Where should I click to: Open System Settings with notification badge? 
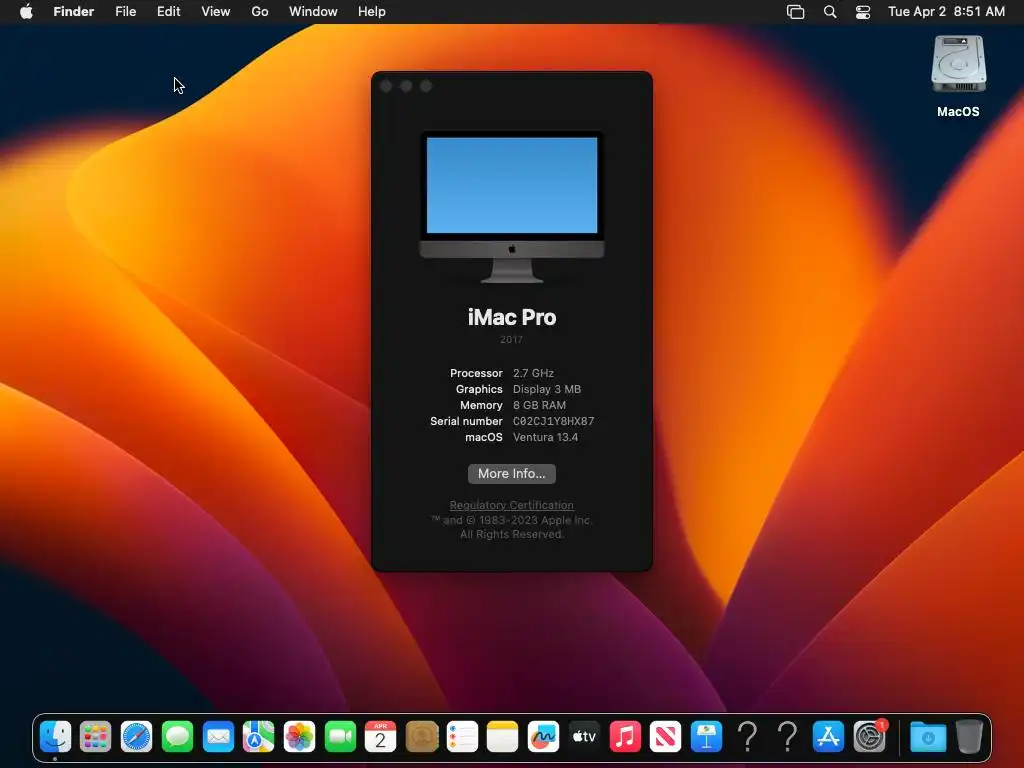click(x=870, y=737)
